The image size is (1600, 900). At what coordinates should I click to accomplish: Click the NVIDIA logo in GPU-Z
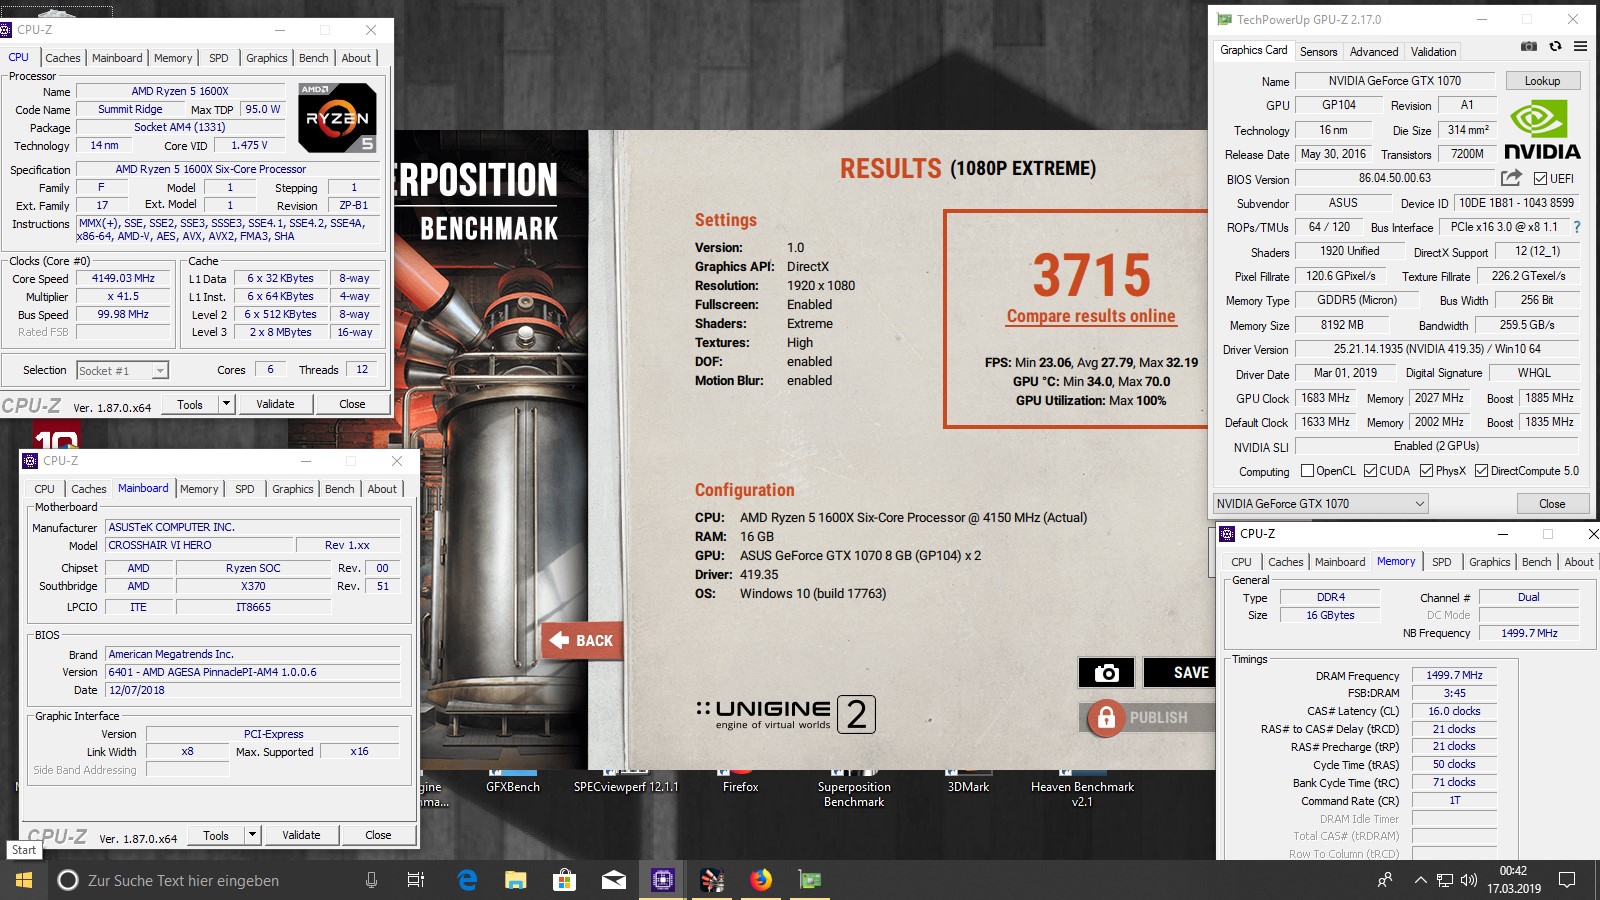click(1542, 130)
